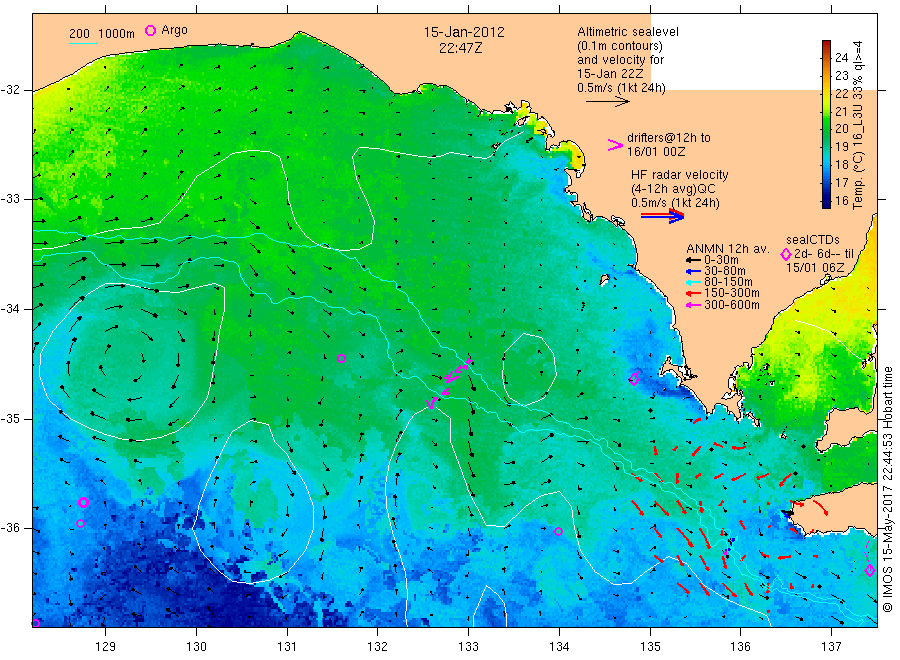Image resolution: width=900 pixels, height=660 pixels.
Task: Click the seal CTD diamond near 134.8E 34.6S
Action: pyautogui.click(x=634, y=378)
